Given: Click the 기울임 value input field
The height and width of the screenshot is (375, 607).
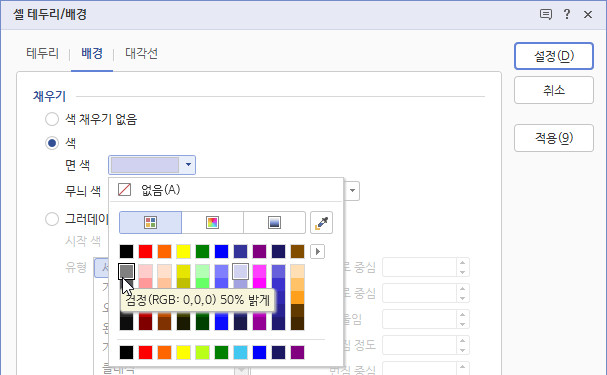Looking at the screenshot, I should 419,319.
